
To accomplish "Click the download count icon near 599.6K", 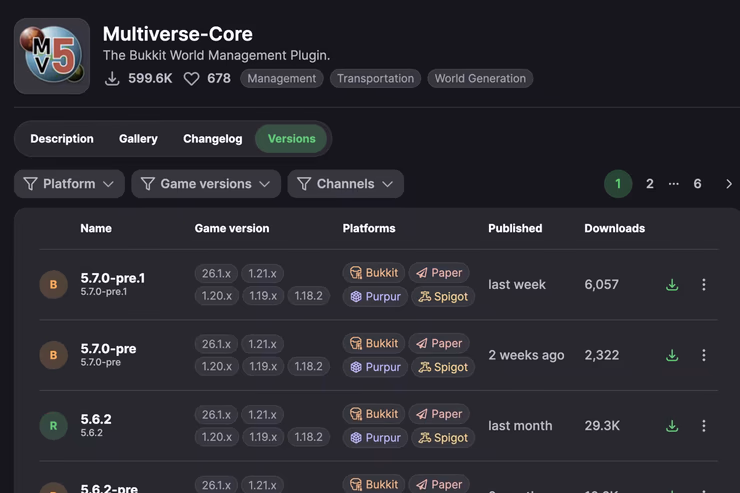I will 112,79.
